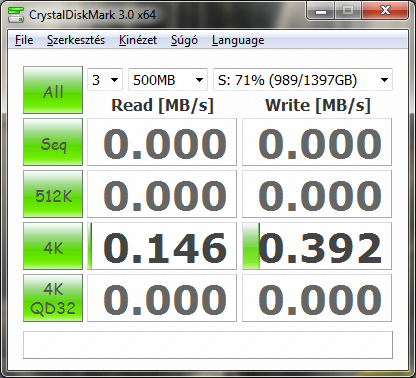Click the CrystalDiskMark title bar icon
The height and width of the screenshot is (378, 416).
coord(16,15)
